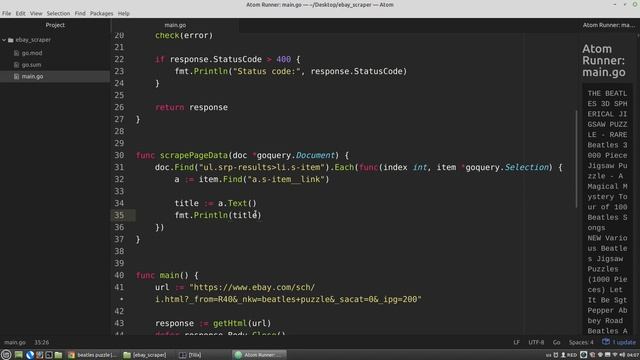
Task: Click 'scrapePageData' function name on line 30
Action: click(x=193, y=155)
